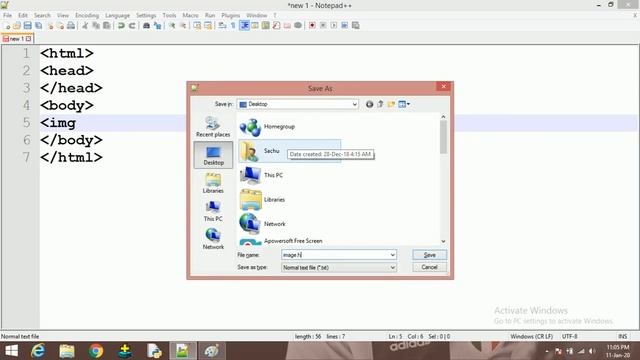Image resolution: width=640 pixels, height=360 pixels.
Task: Open the Edit menu
Action: 23,15
